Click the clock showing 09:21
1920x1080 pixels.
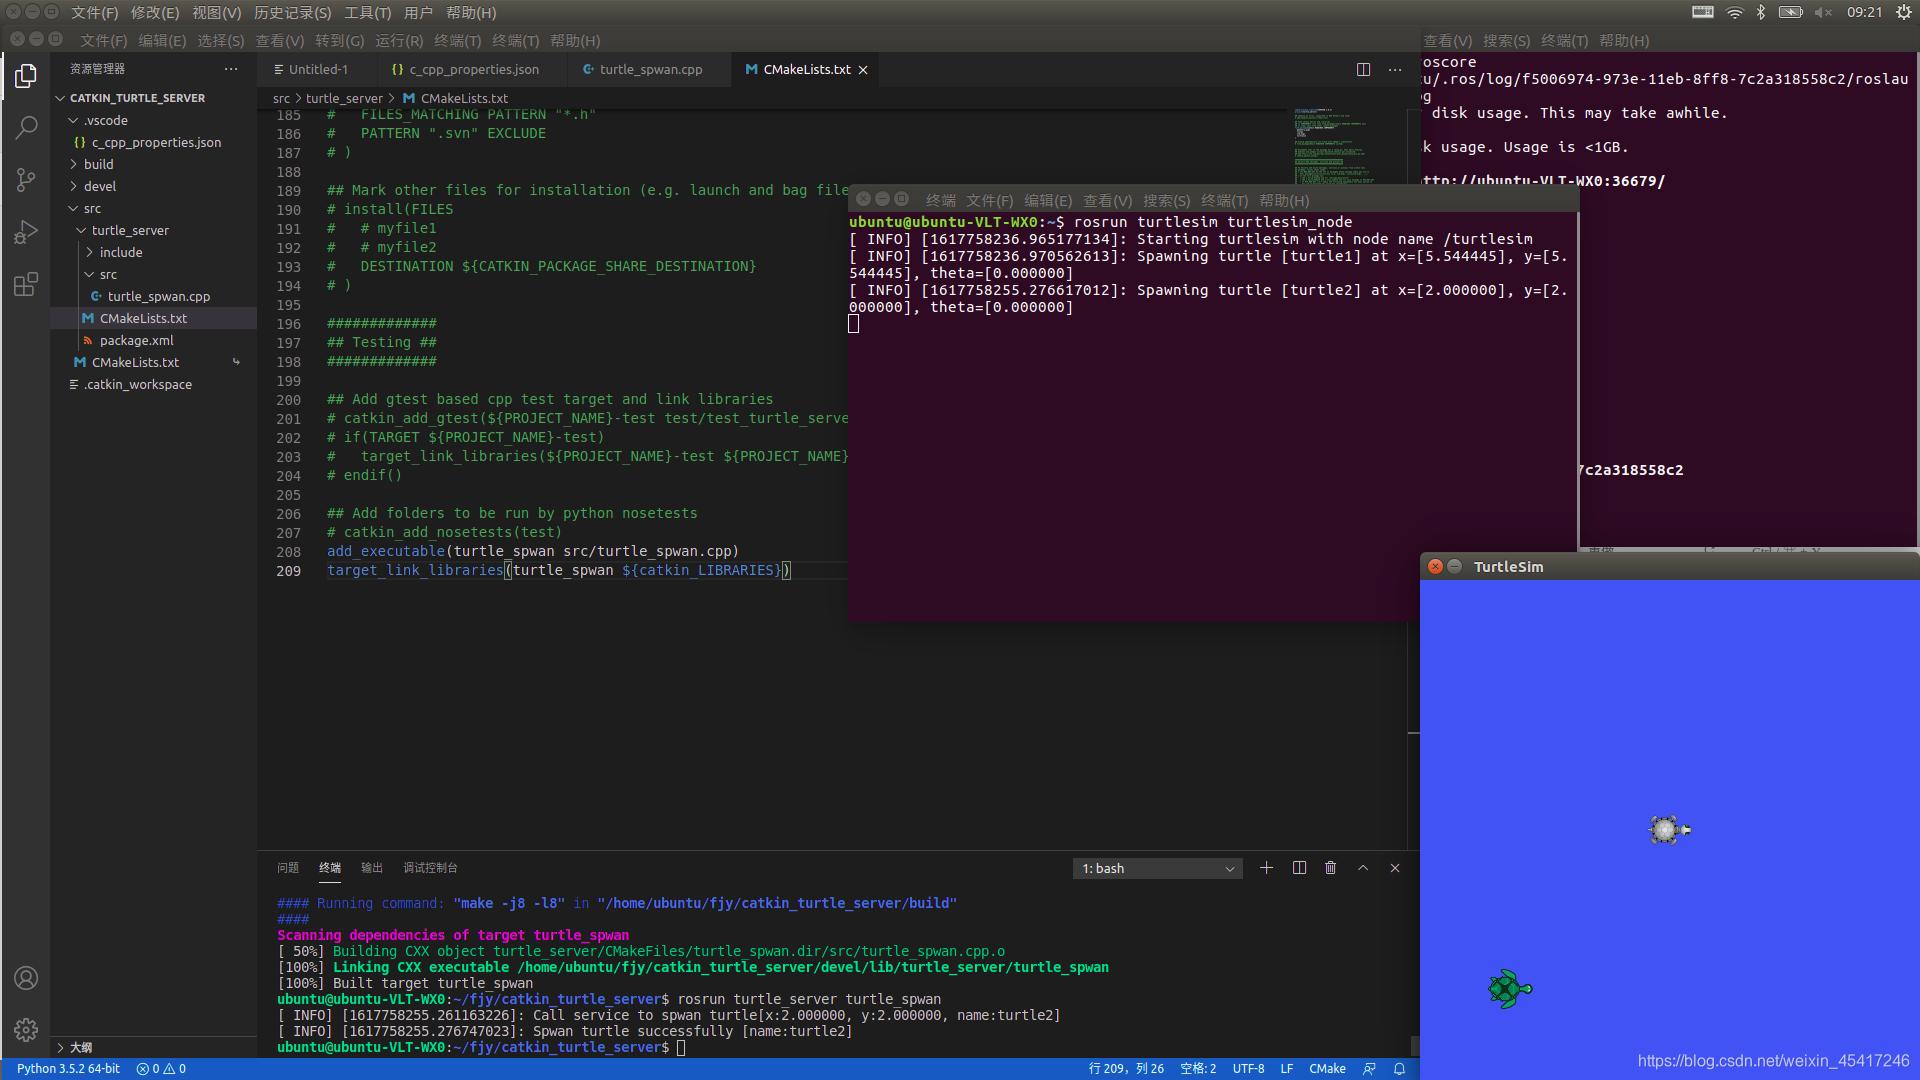point(1864,12)
